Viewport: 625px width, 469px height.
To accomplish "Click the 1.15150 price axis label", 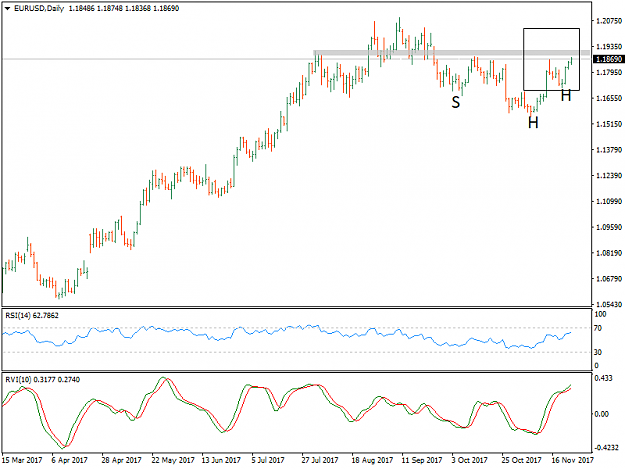I will 609,124.
